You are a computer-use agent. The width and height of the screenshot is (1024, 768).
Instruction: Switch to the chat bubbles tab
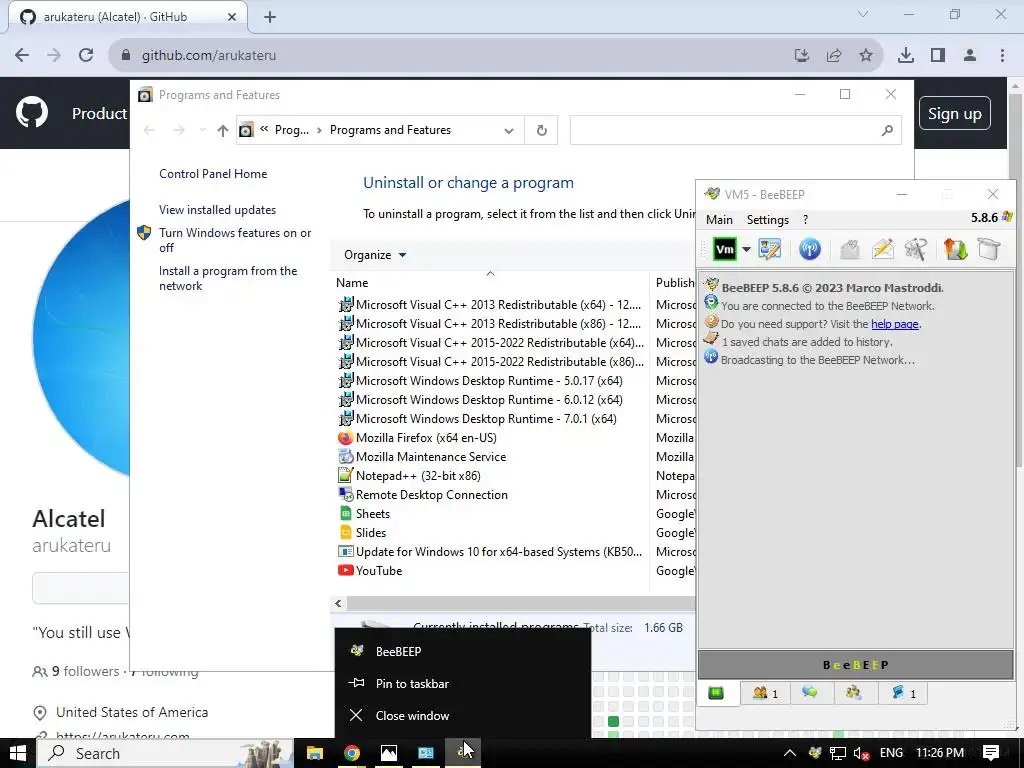tap(810, 693)
